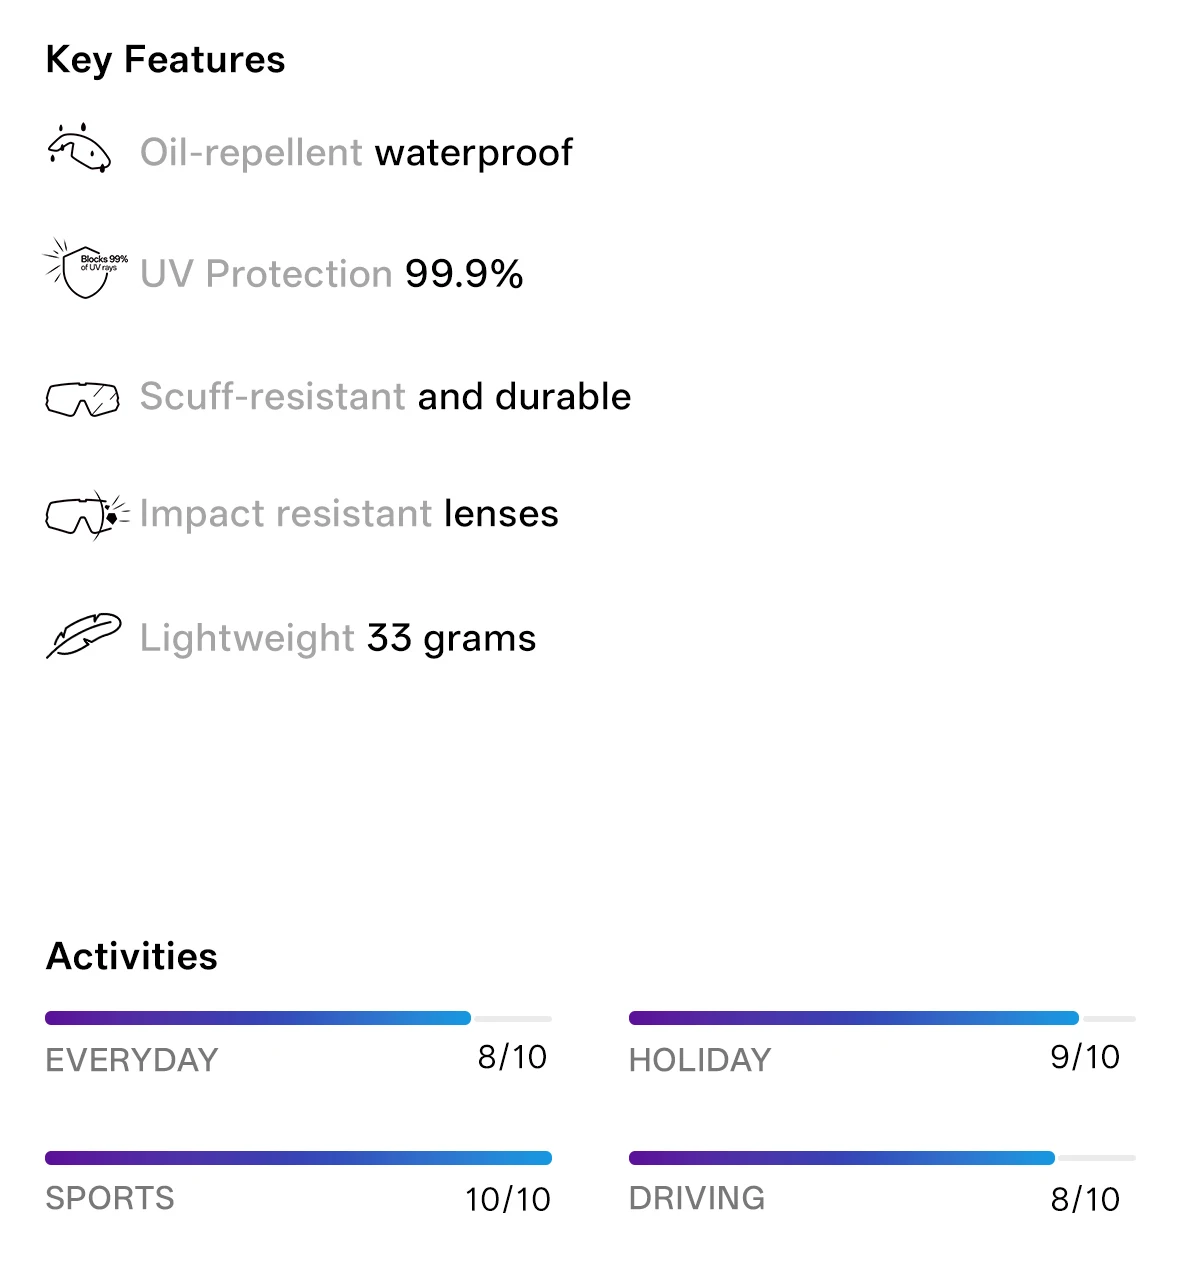Click the scuff-resistant goggle icon
Screen dimensions: 1200x1288
point(82,399)
